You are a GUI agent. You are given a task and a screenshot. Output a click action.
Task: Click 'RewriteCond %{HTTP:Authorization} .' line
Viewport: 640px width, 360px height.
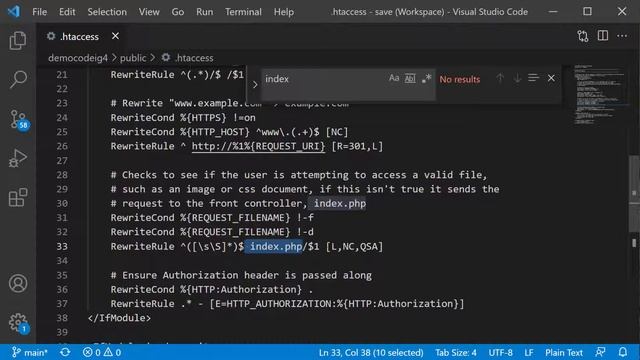[211, 289]
